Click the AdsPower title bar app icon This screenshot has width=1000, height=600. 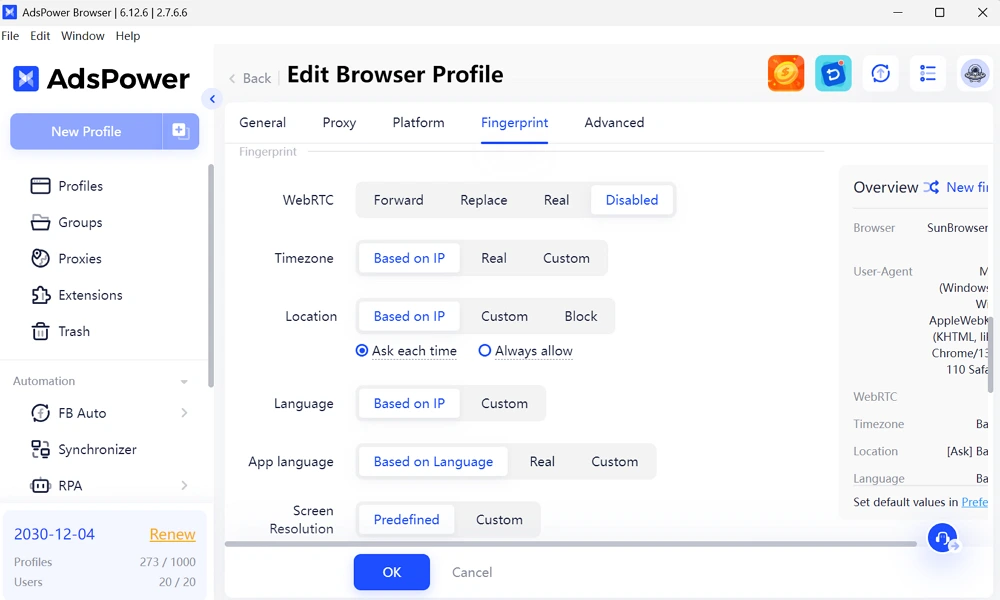click(10, 12)
